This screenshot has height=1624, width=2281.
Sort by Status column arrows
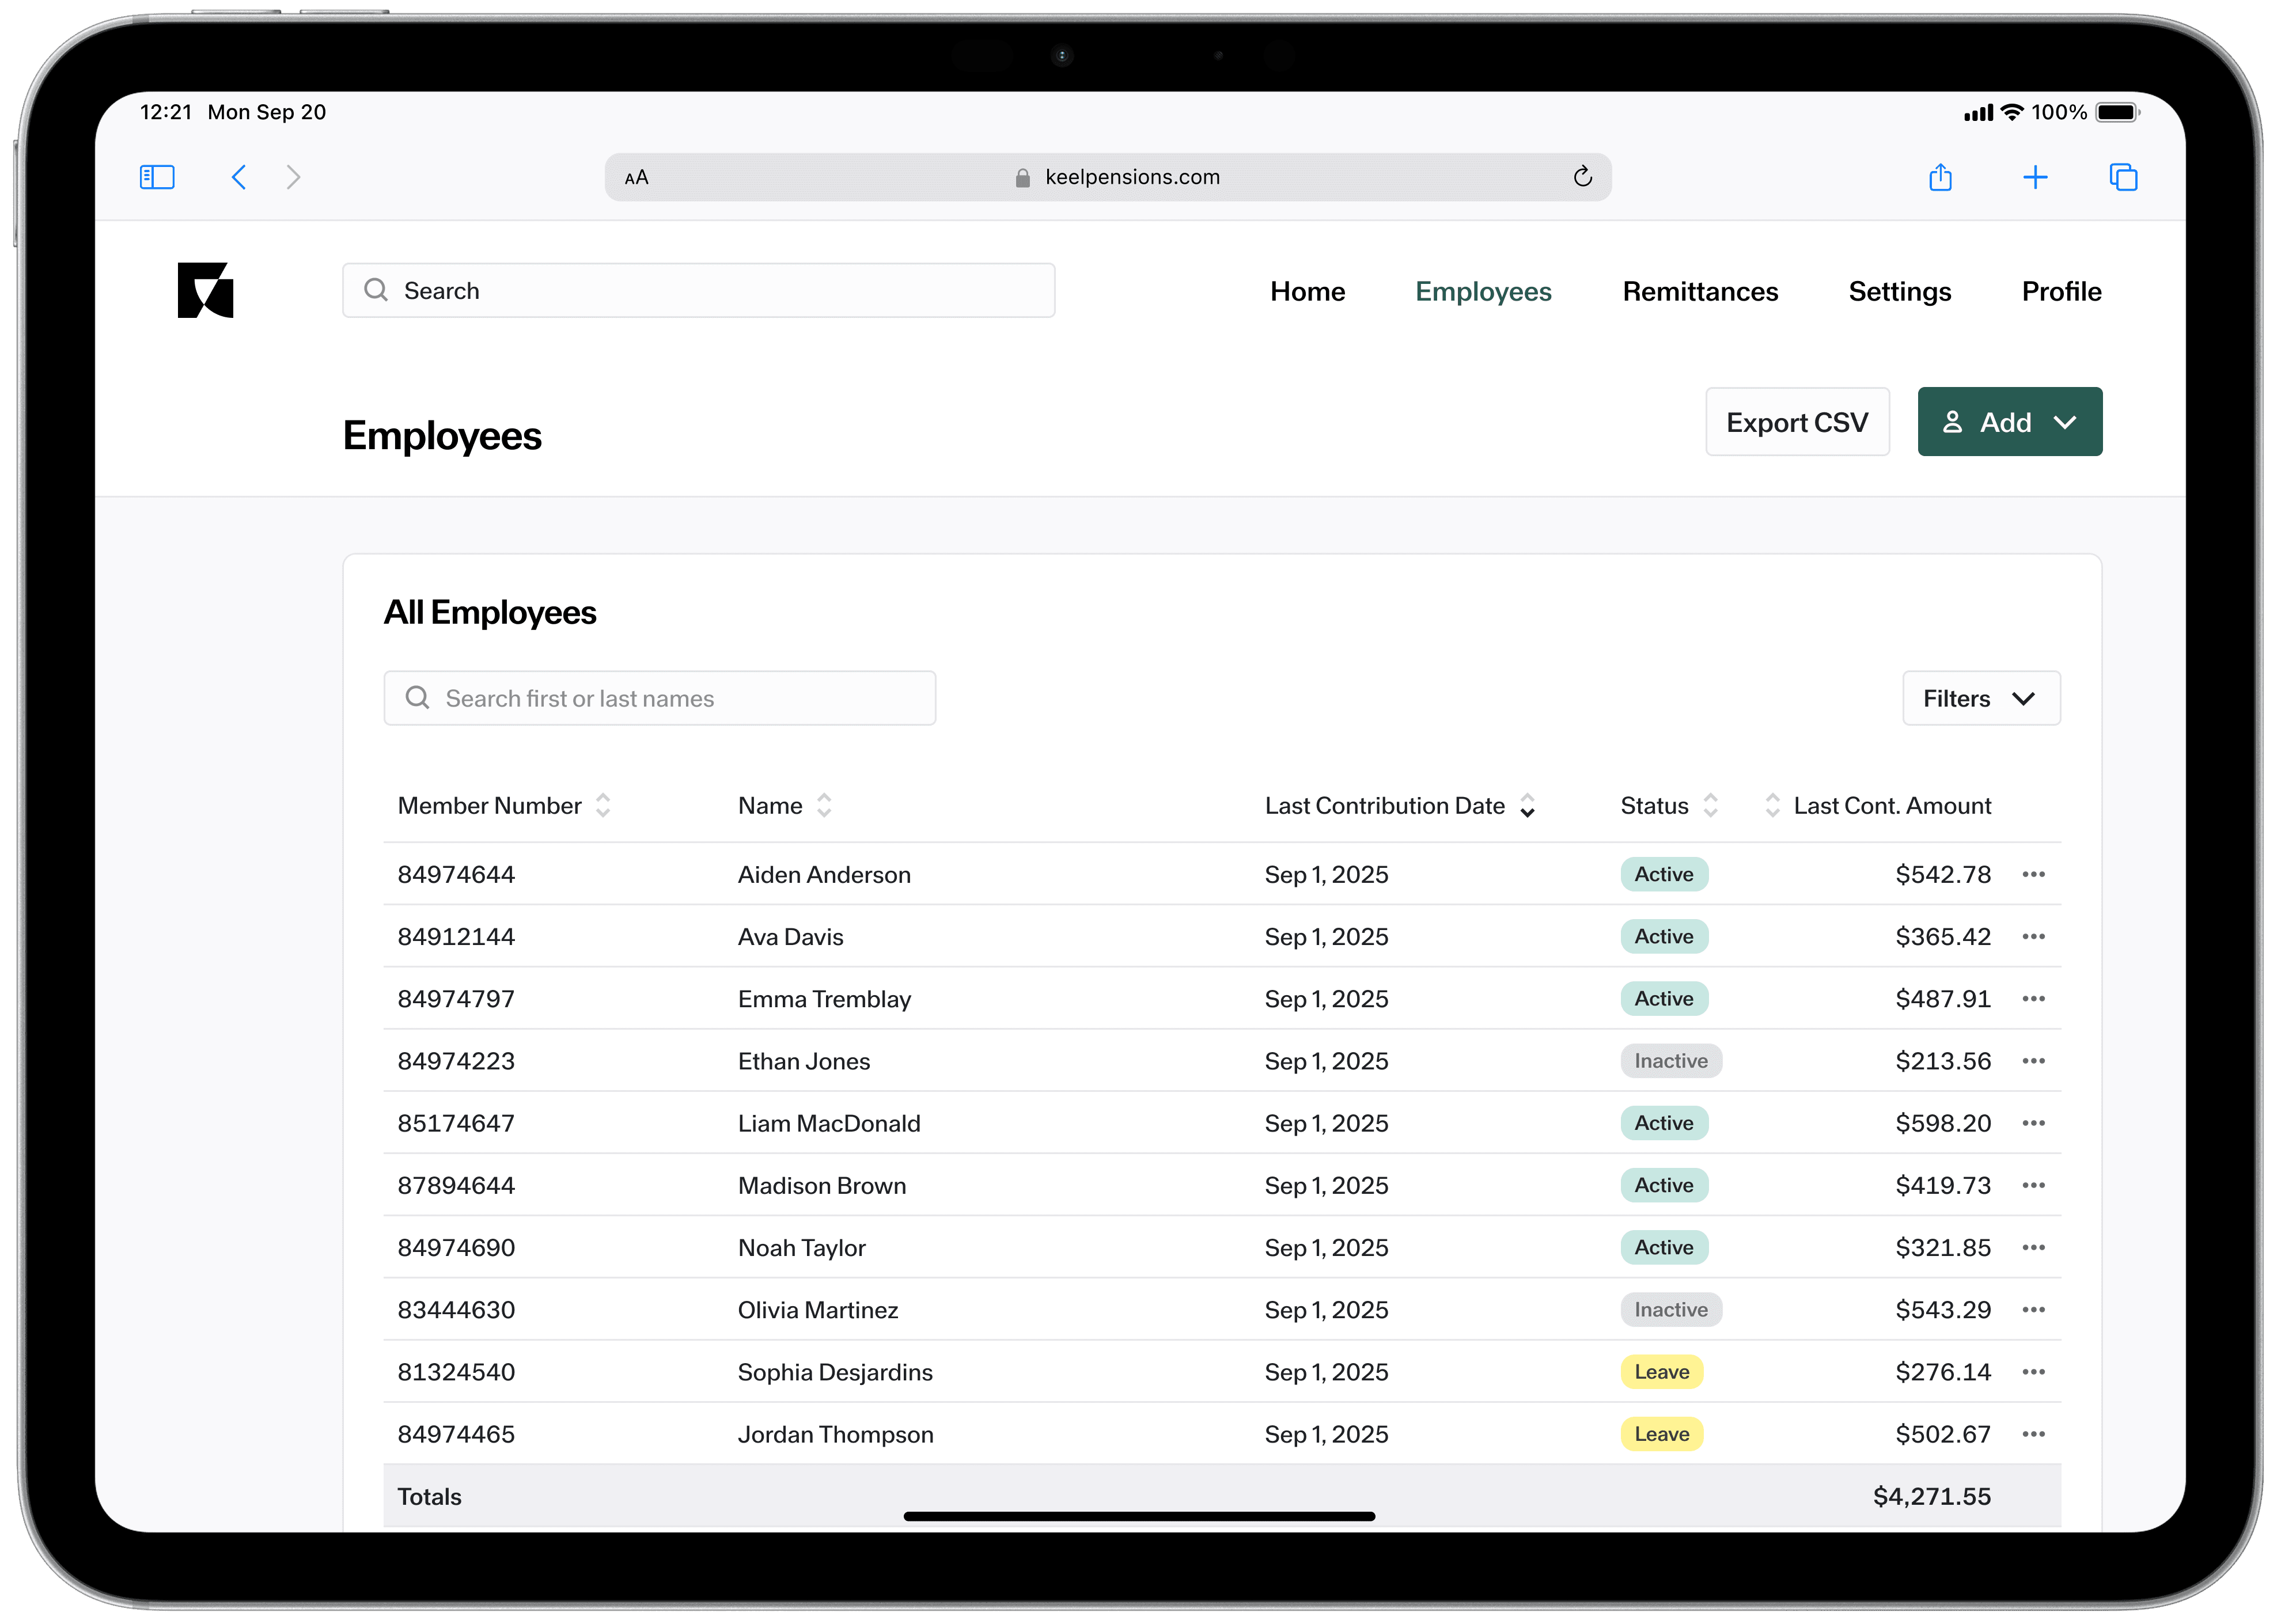click(1710, 805)
